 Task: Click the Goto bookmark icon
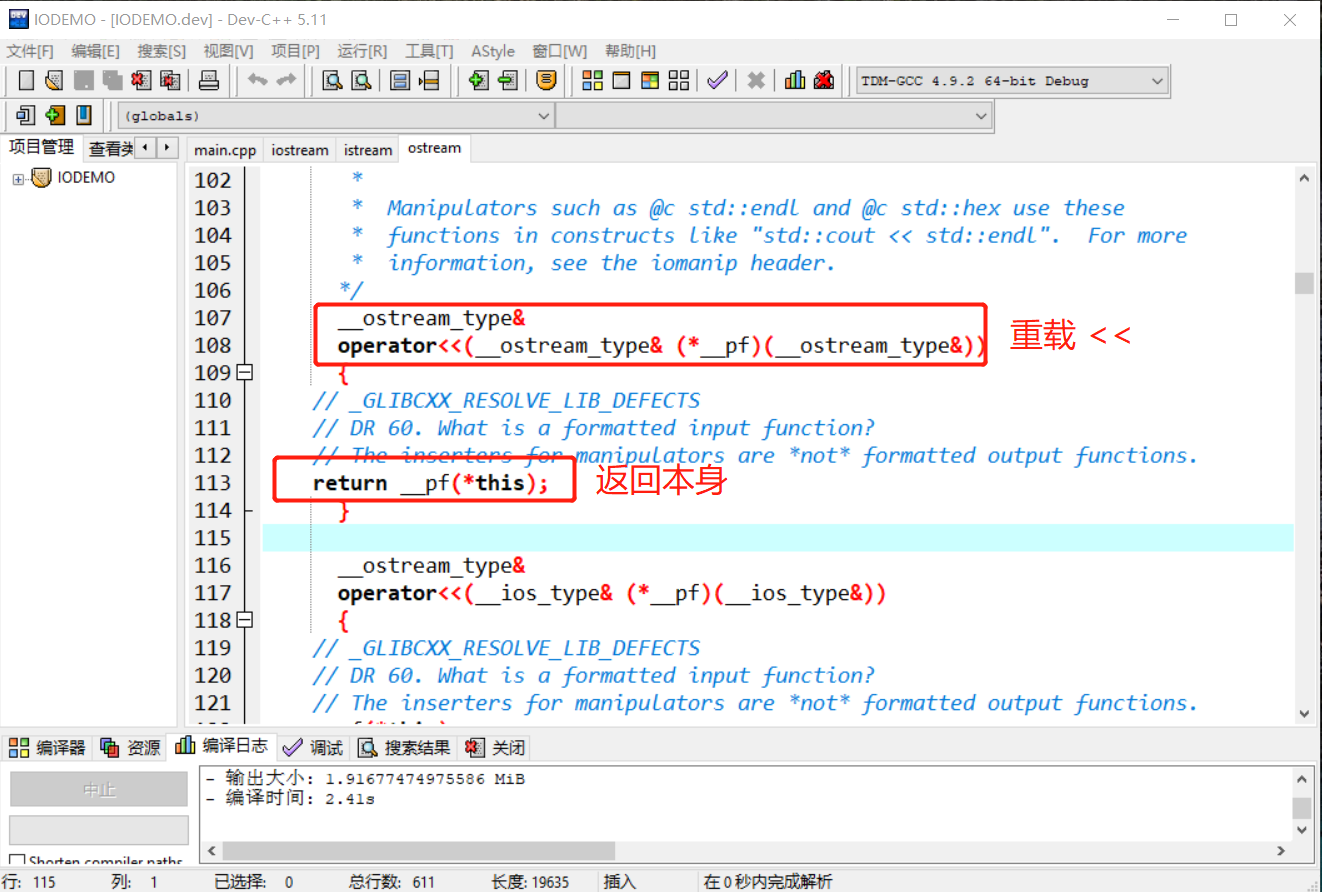(84, 115)
